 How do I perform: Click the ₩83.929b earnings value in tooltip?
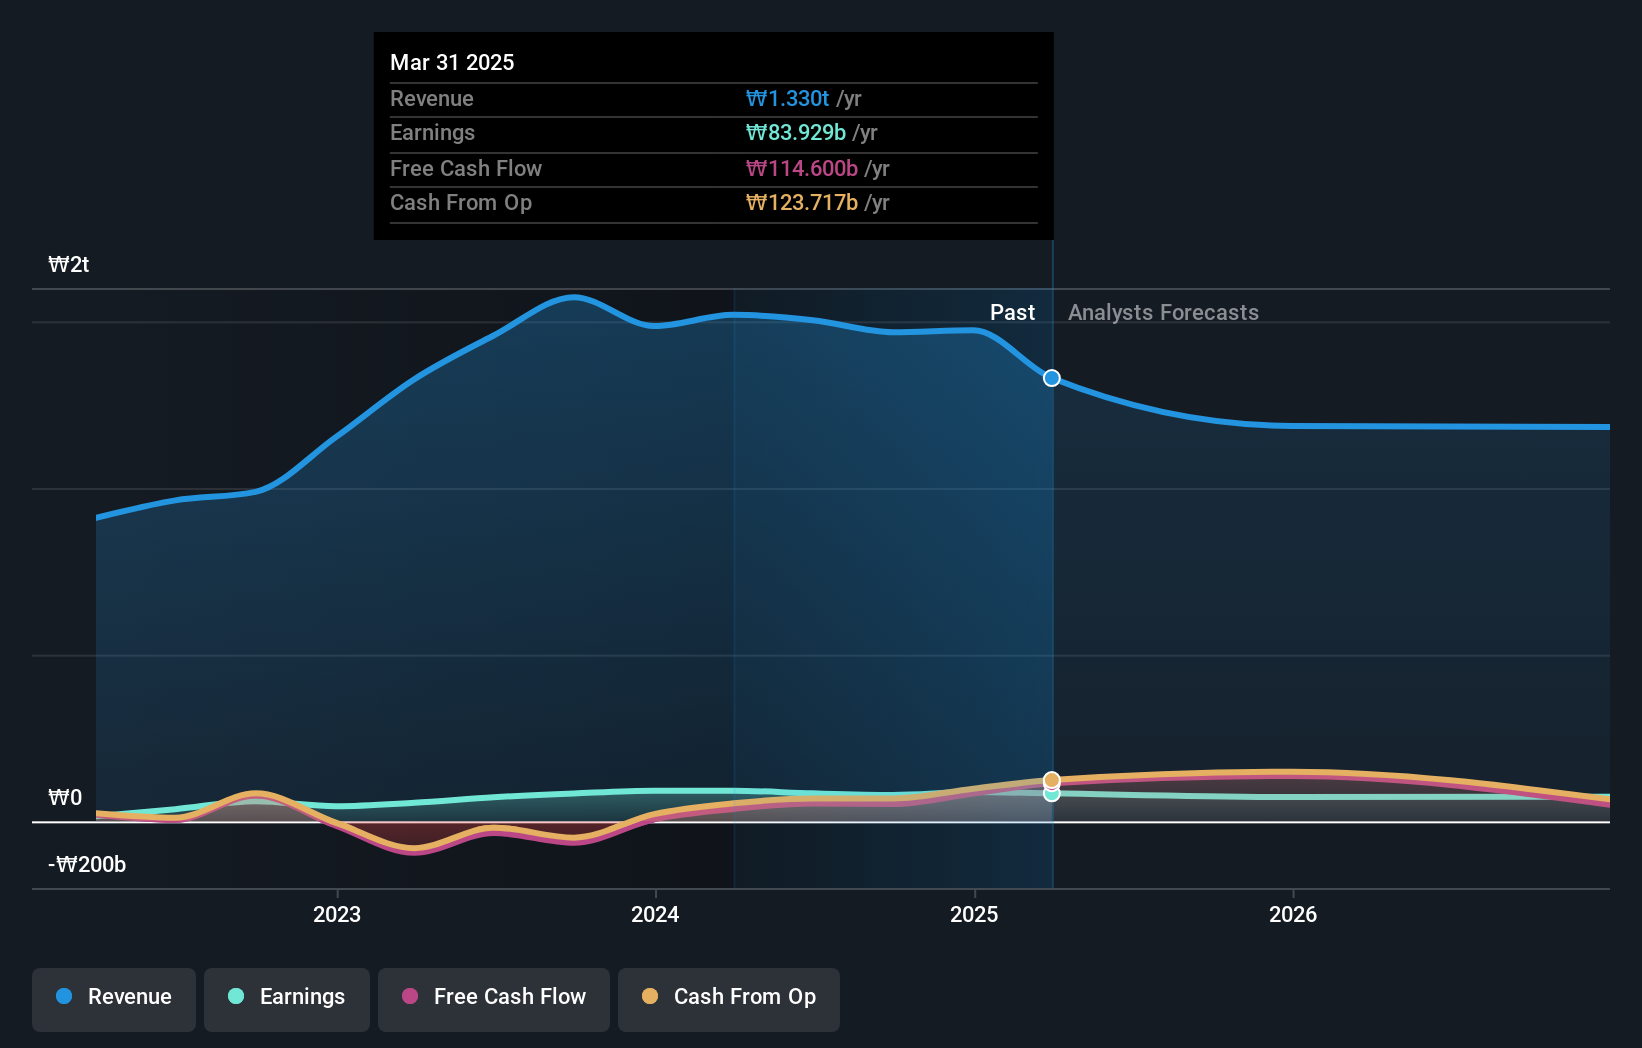coord(796,132)
